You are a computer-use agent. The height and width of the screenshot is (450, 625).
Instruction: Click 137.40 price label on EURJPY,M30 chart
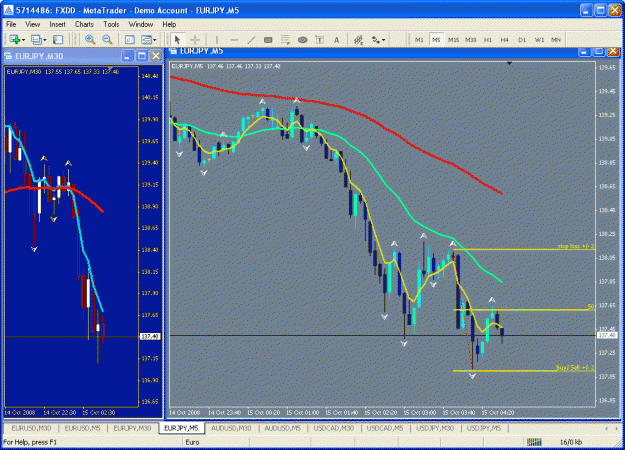click(150, 336)
